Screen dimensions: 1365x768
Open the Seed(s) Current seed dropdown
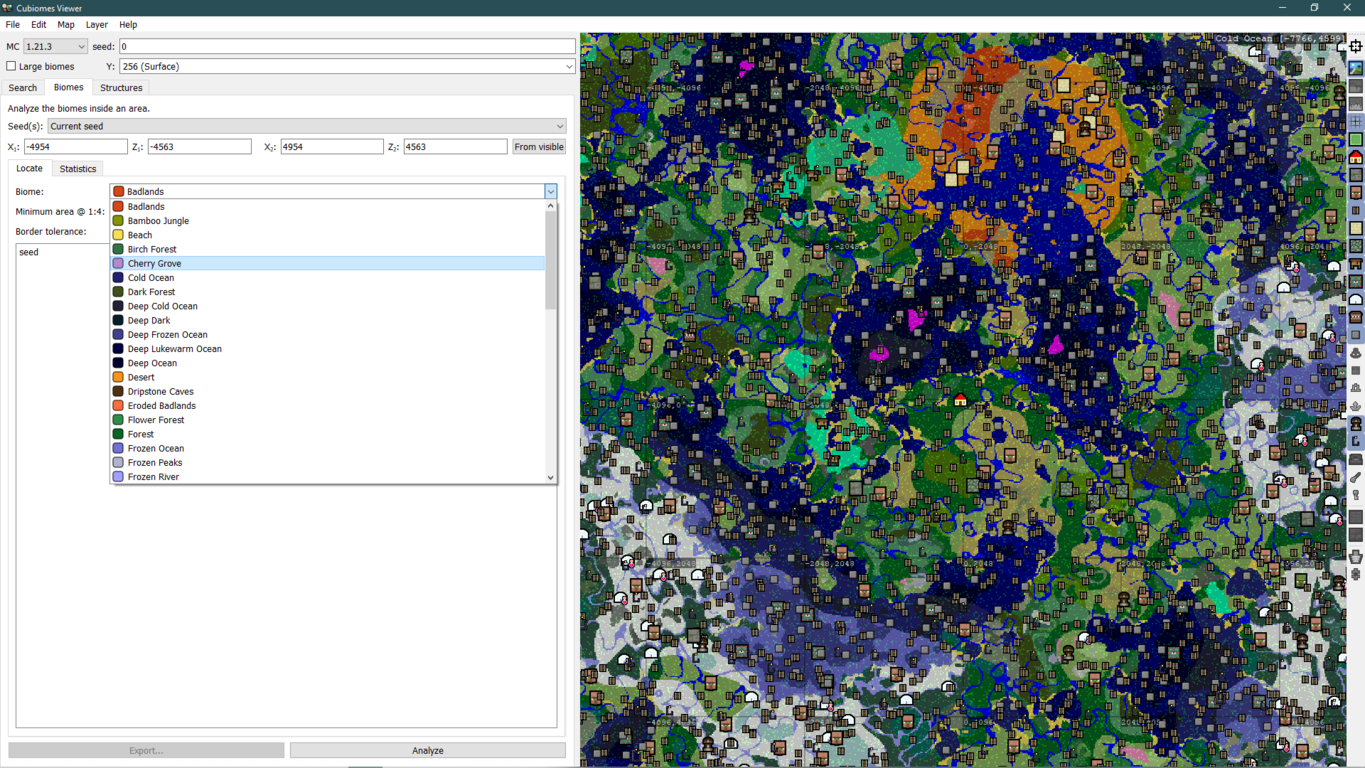point(306,126)
